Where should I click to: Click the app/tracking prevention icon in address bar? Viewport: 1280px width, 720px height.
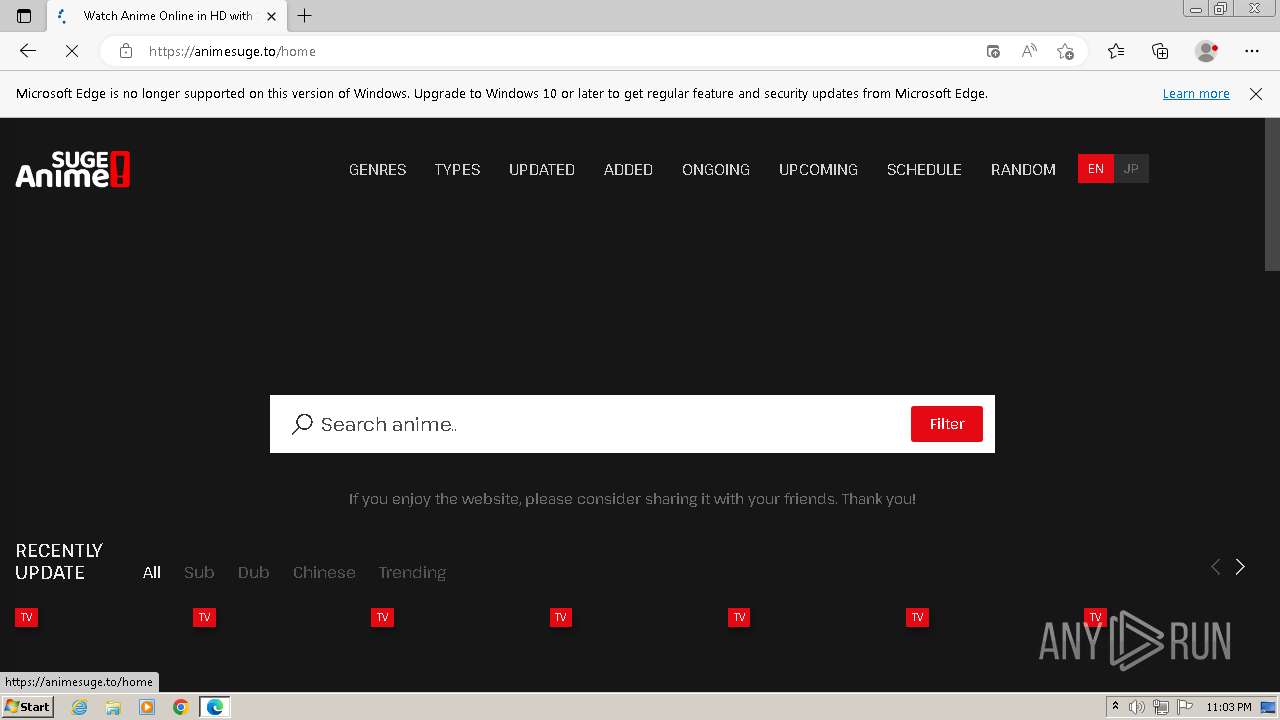click(x=993, y=51)
